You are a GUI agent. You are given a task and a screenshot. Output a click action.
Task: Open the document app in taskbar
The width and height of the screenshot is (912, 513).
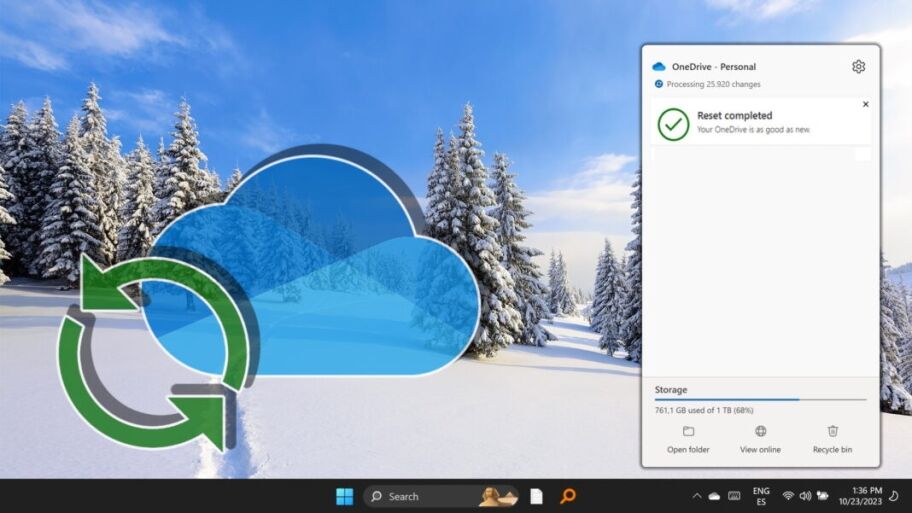pyautogui.click(x=536, y=496)
